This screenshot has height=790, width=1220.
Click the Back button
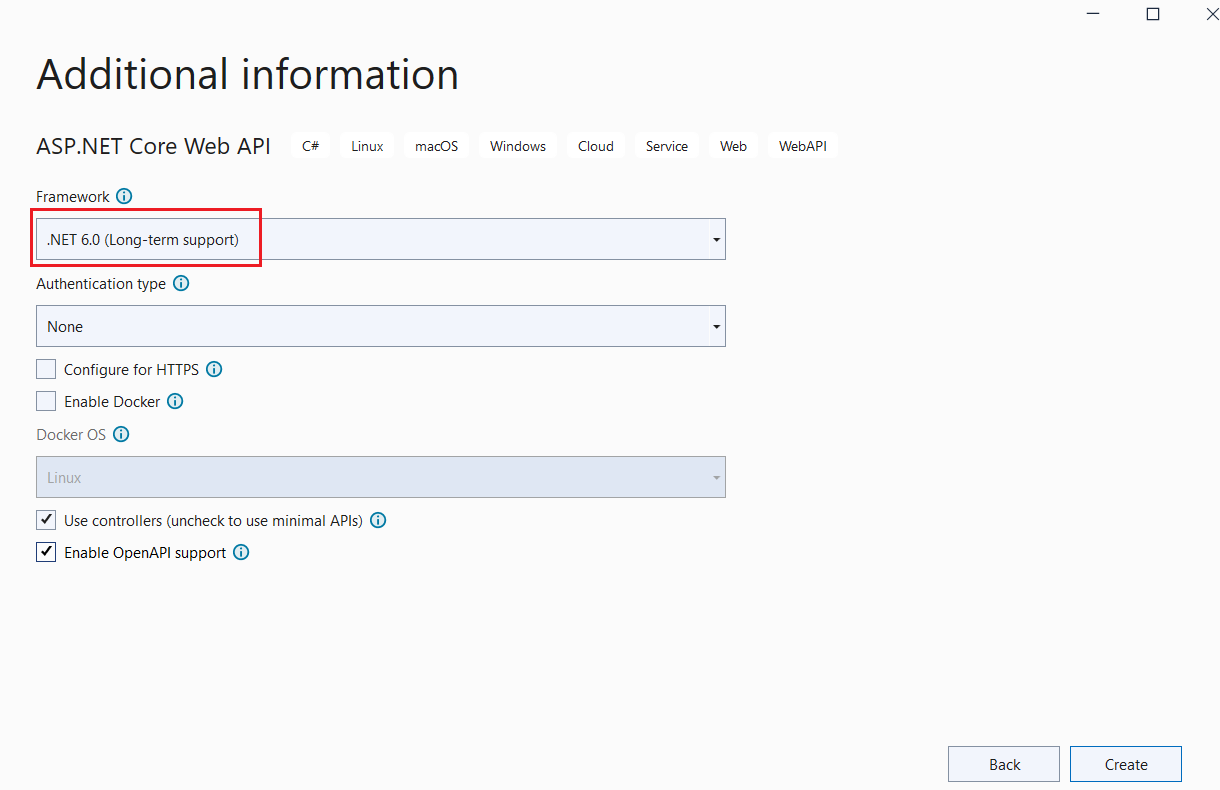pos(1003,764)
